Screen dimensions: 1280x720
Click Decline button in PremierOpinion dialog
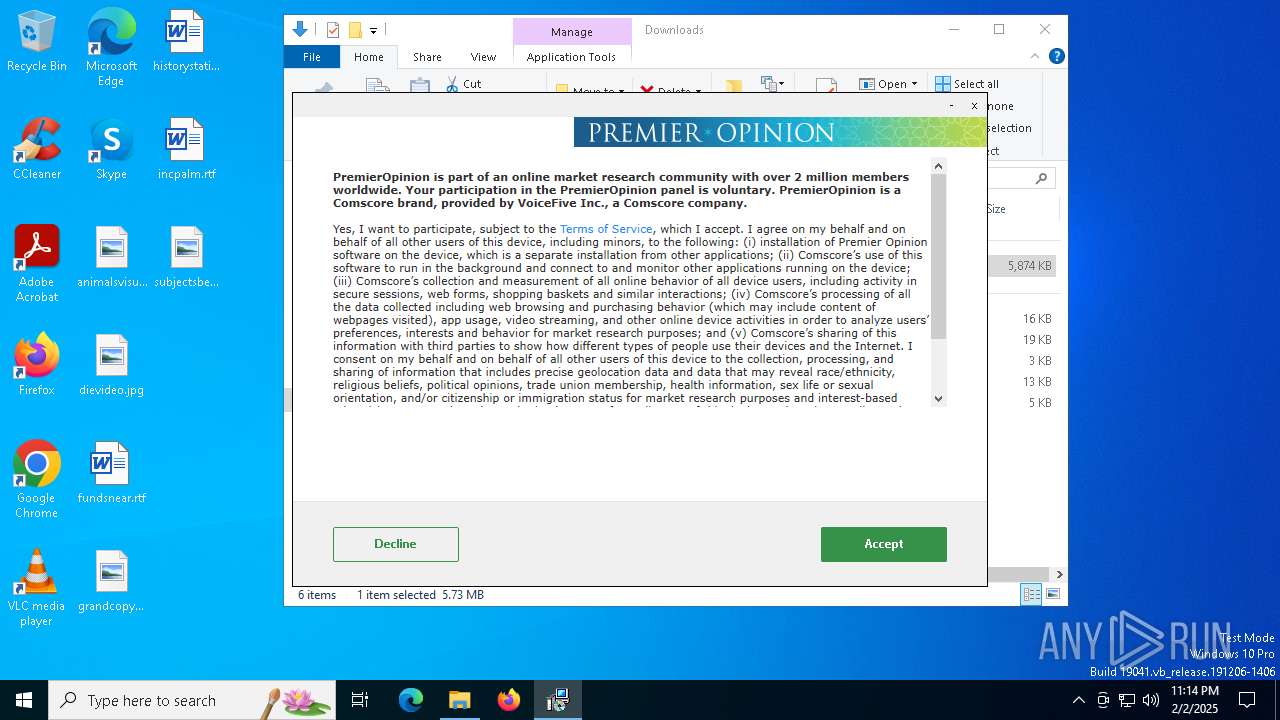tap(396, 544)
